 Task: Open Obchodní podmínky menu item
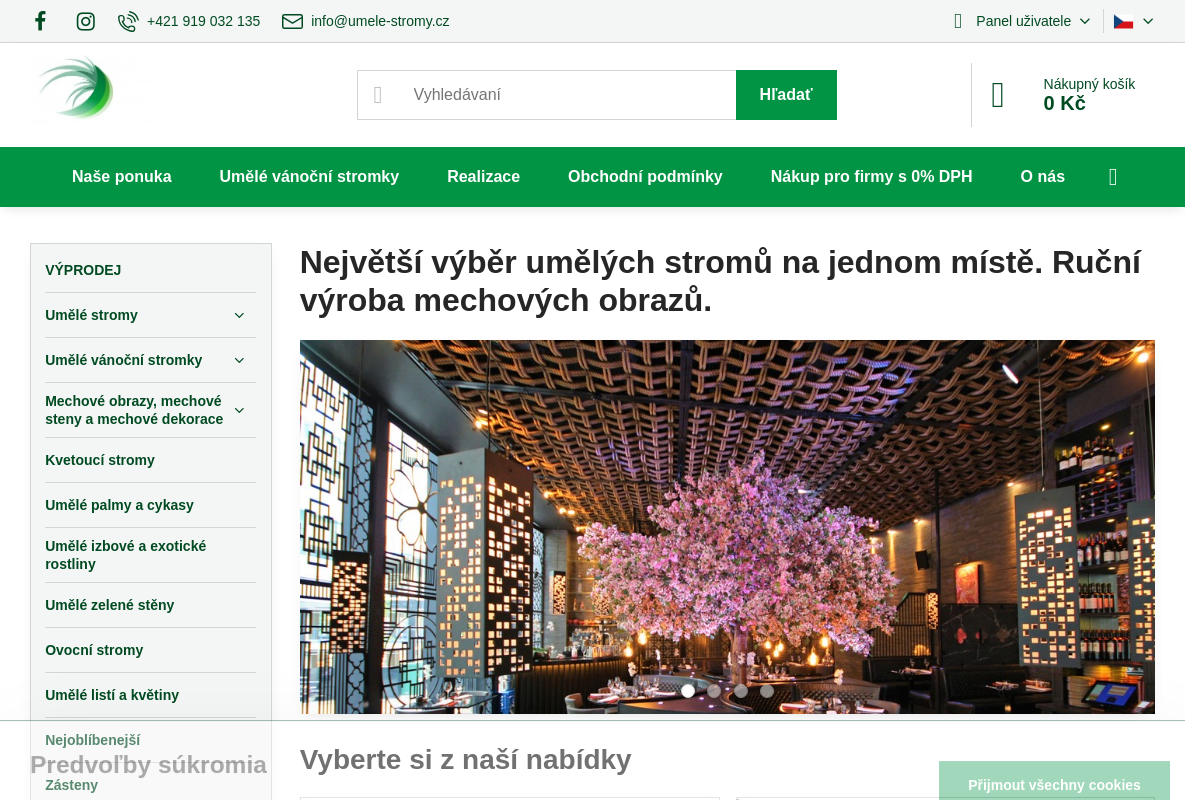click(645, 177)
